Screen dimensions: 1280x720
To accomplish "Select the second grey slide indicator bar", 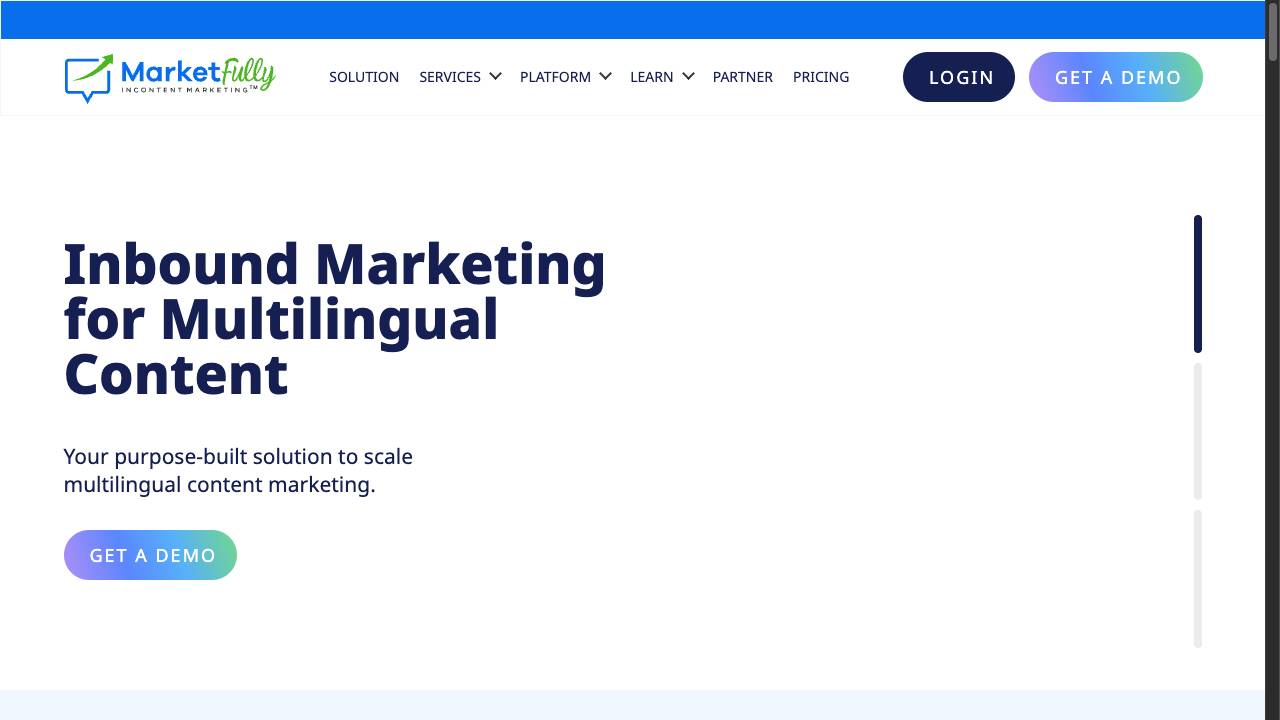I will (x=1198, y=431).
